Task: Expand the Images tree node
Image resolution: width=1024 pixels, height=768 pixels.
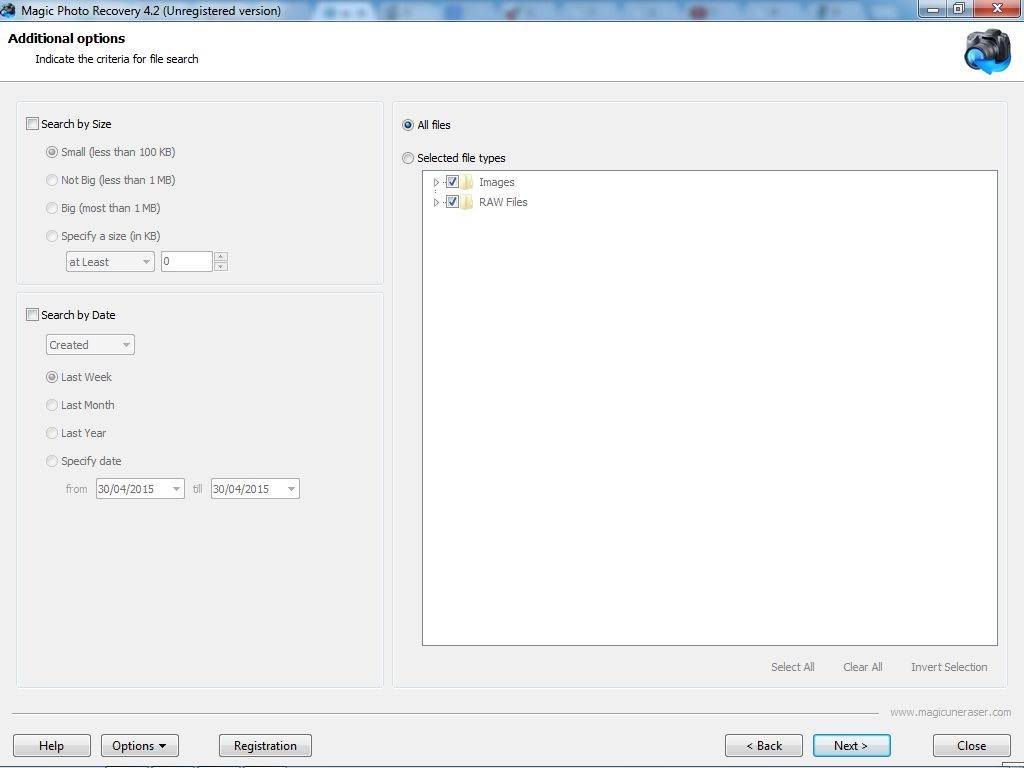Action: pos(436,182)
